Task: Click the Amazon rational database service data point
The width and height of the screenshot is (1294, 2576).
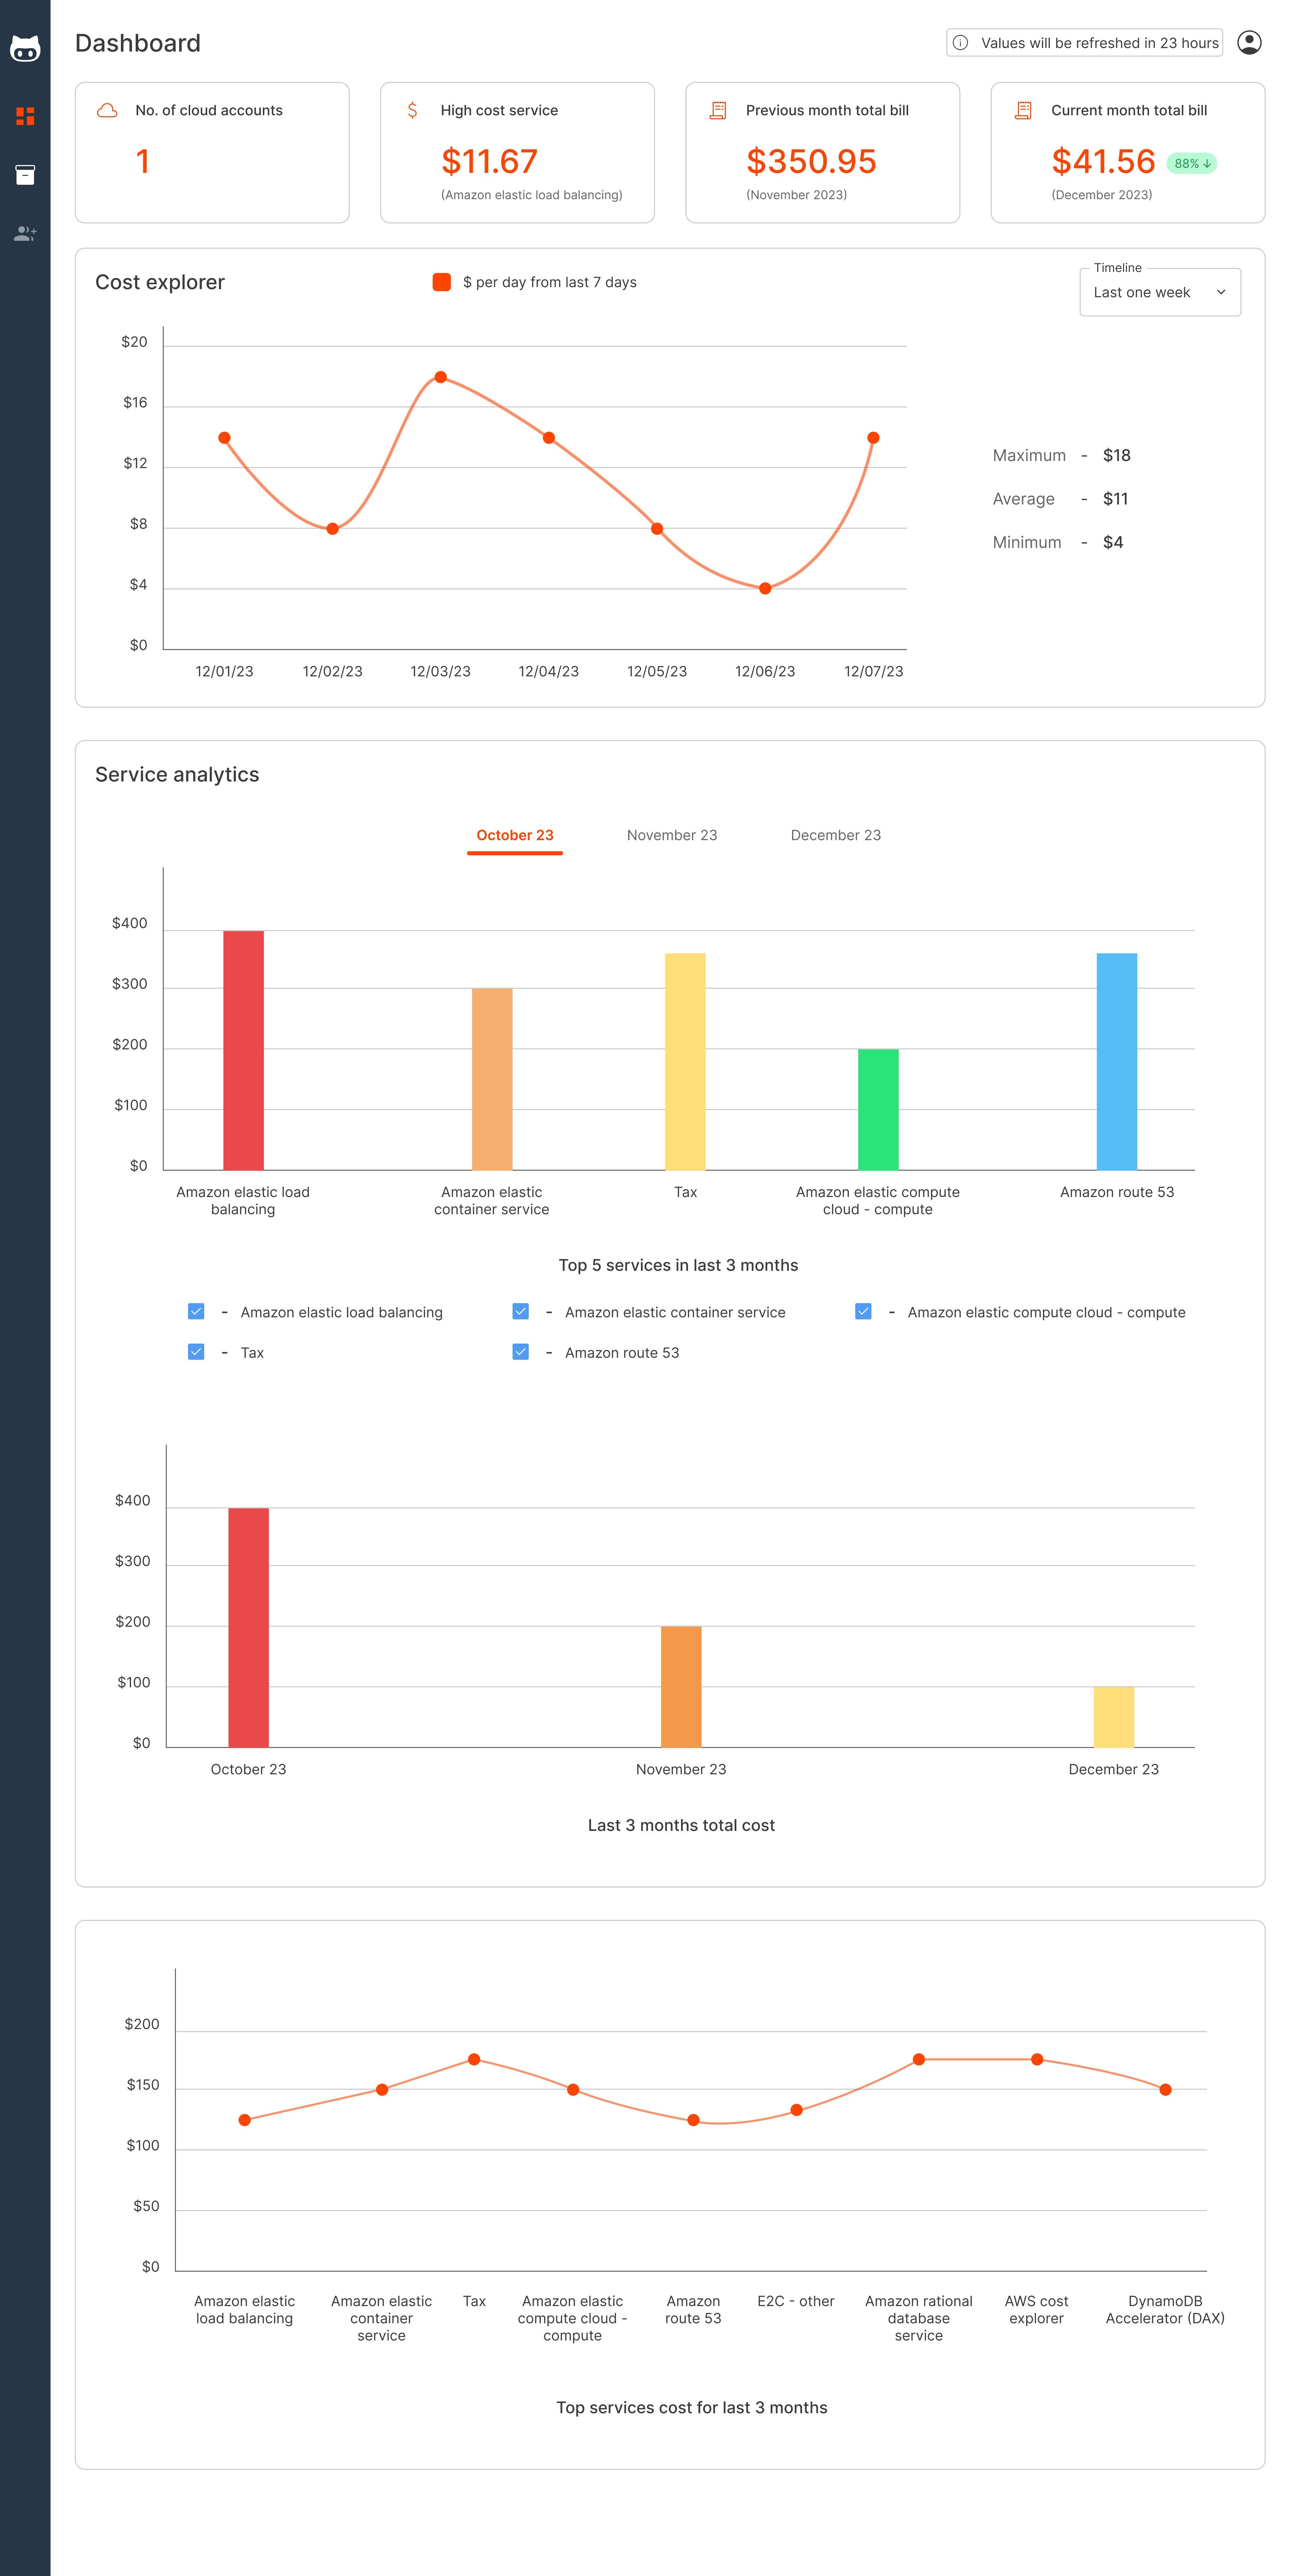Action: 919,2059
